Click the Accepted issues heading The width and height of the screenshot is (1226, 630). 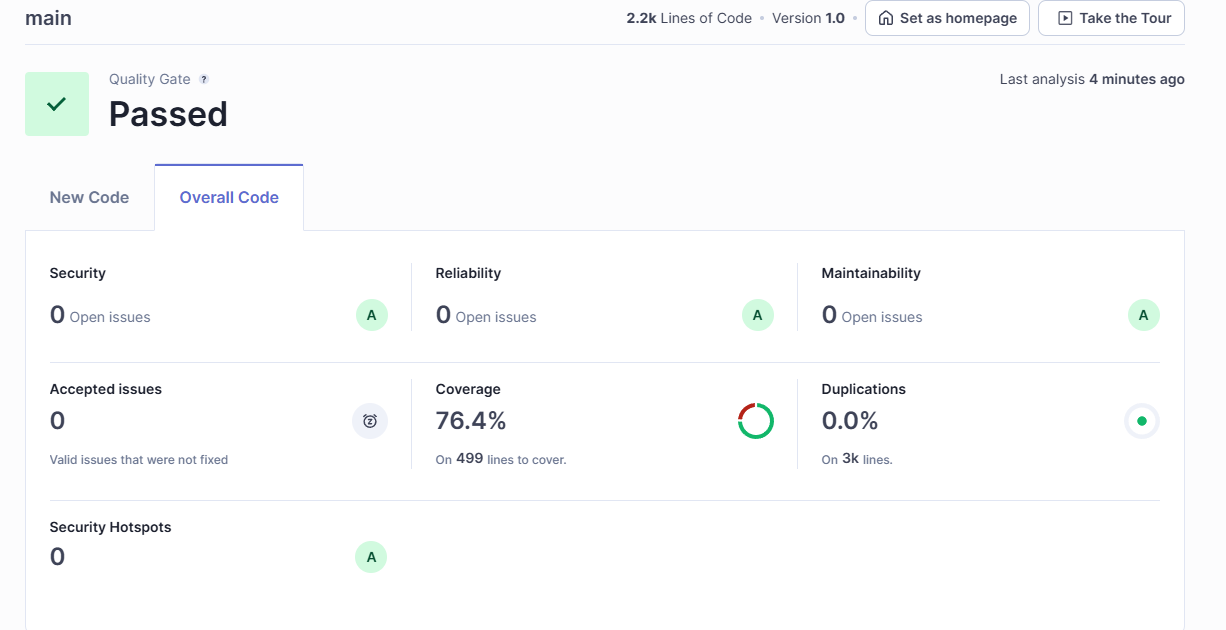(106, 389)
